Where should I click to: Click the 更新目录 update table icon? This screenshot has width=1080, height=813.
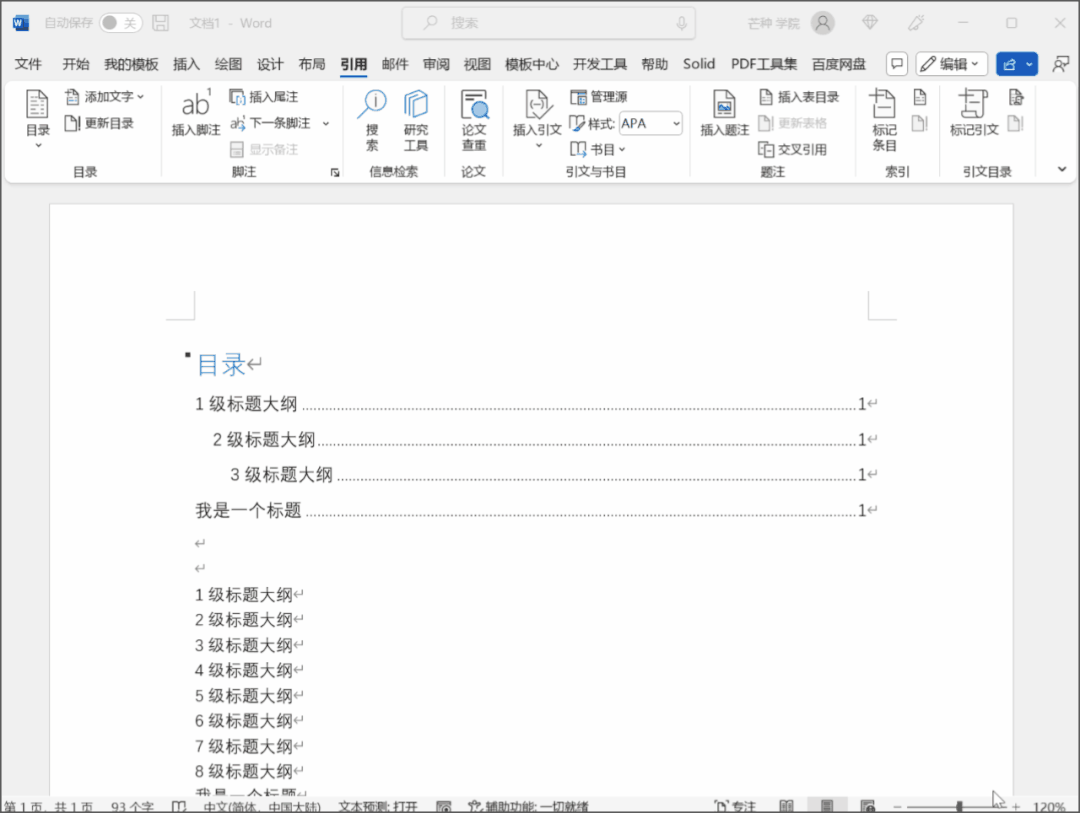point(73,123)
